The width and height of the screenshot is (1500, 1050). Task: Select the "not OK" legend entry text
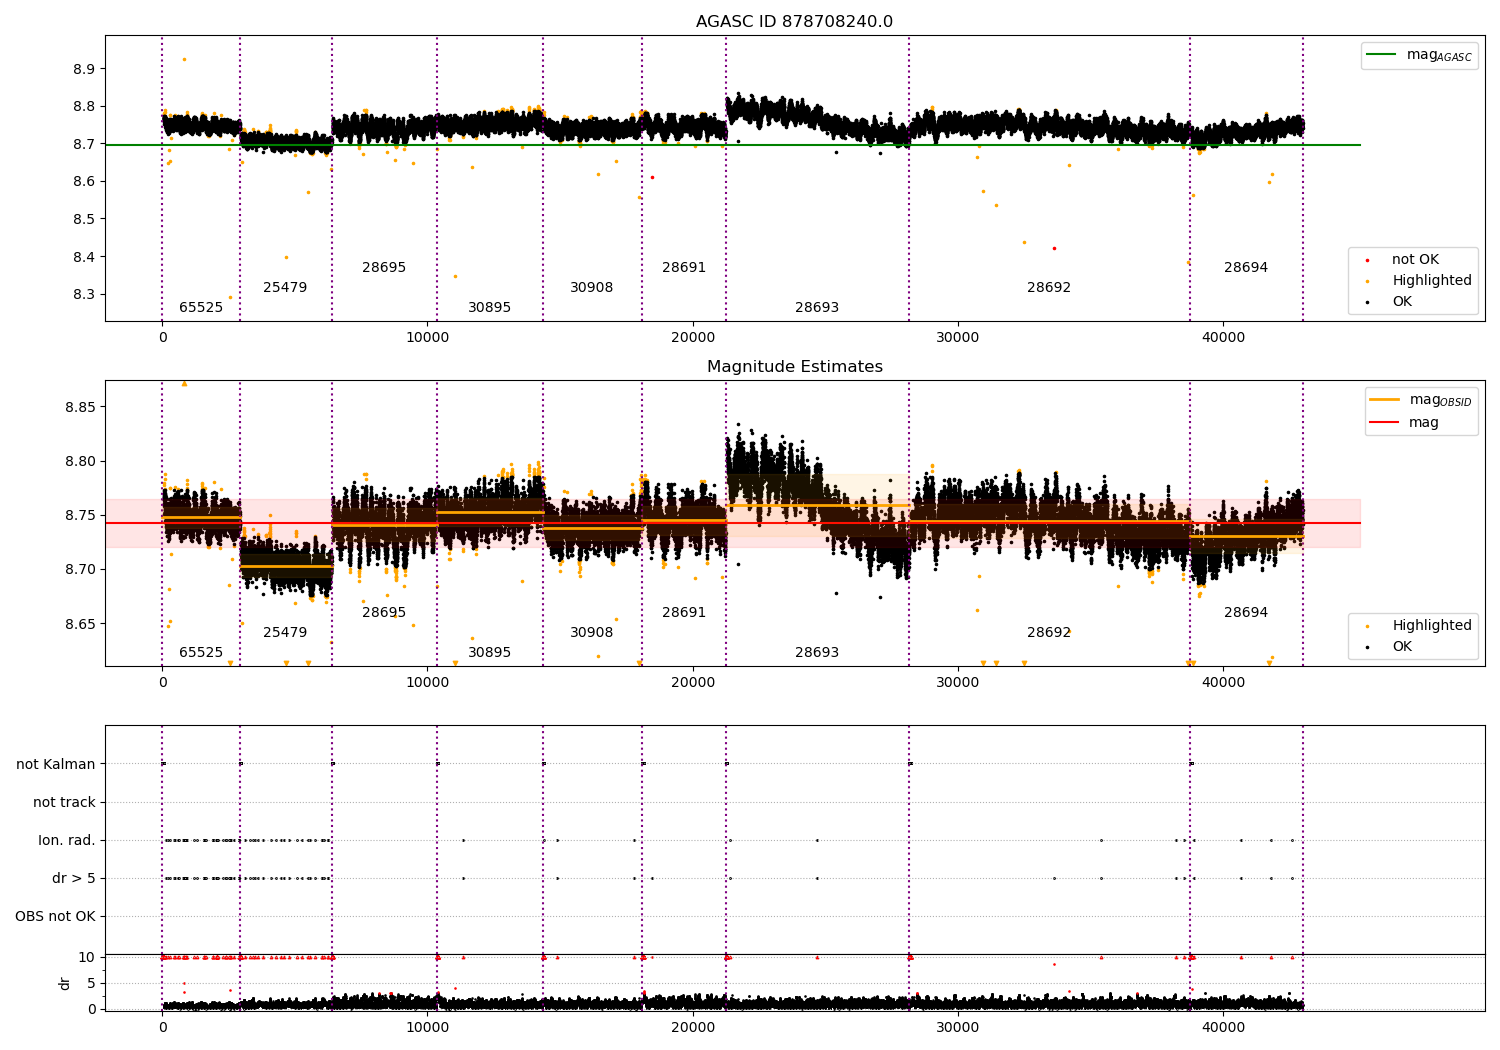[1415, 260]
